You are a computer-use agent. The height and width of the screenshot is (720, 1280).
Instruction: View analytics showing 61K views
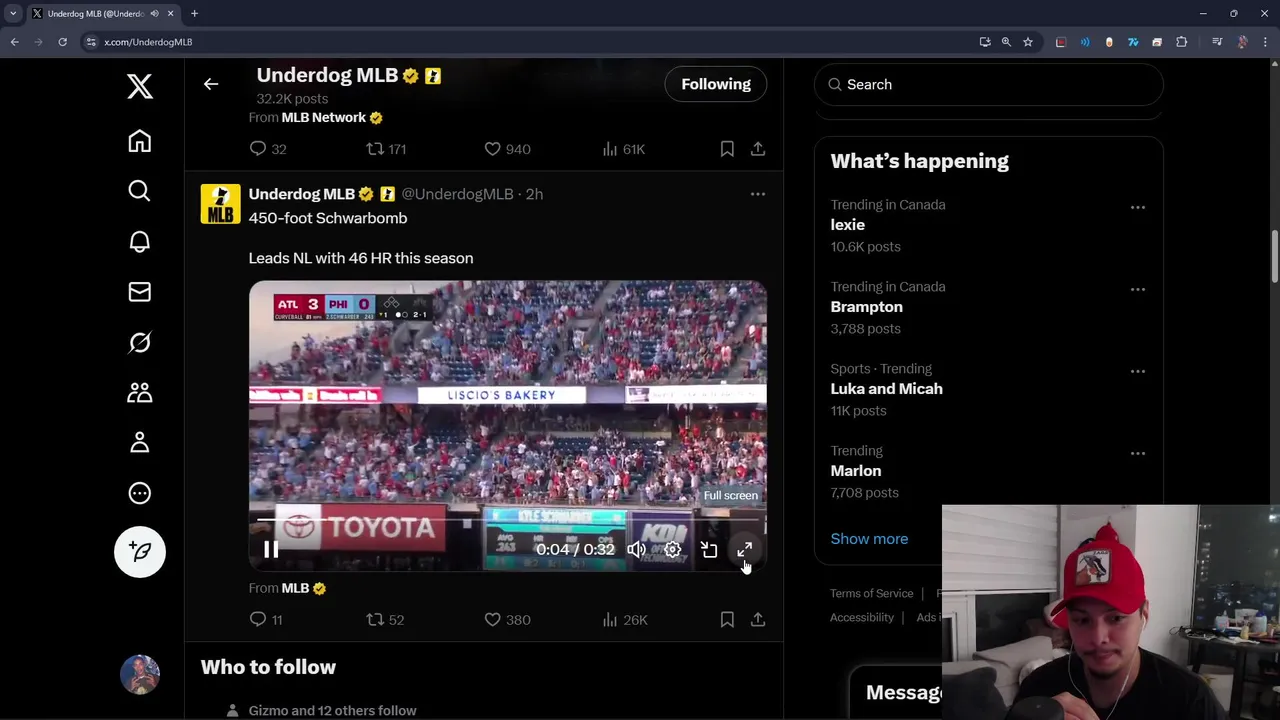[x=623, y=149]
